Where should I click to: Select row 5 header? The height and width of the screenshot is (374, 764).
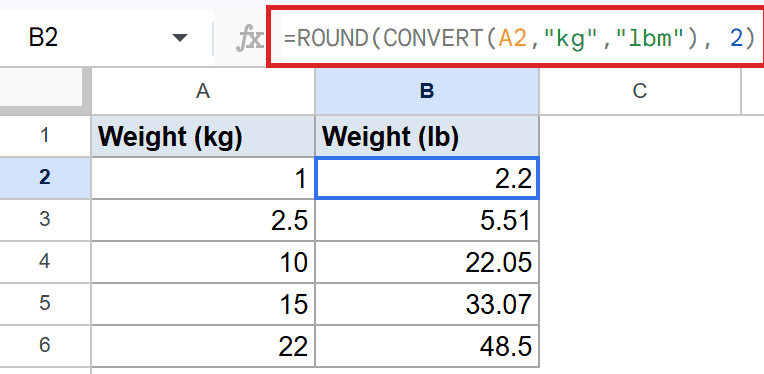click(x=45, y=303)
